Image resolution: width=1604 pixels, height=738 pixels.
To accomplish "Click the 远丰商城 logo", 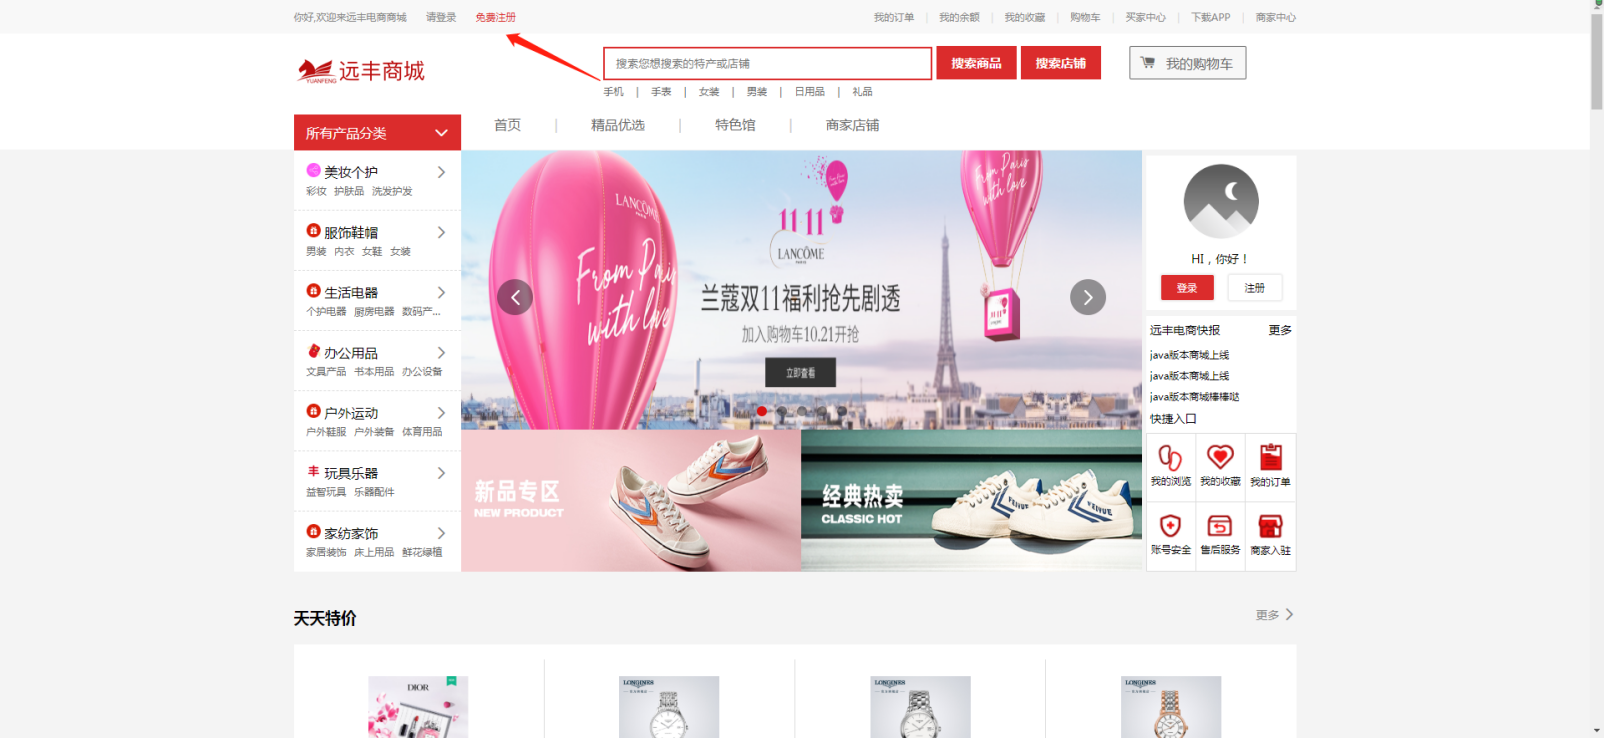I will [x=361, y=71].
